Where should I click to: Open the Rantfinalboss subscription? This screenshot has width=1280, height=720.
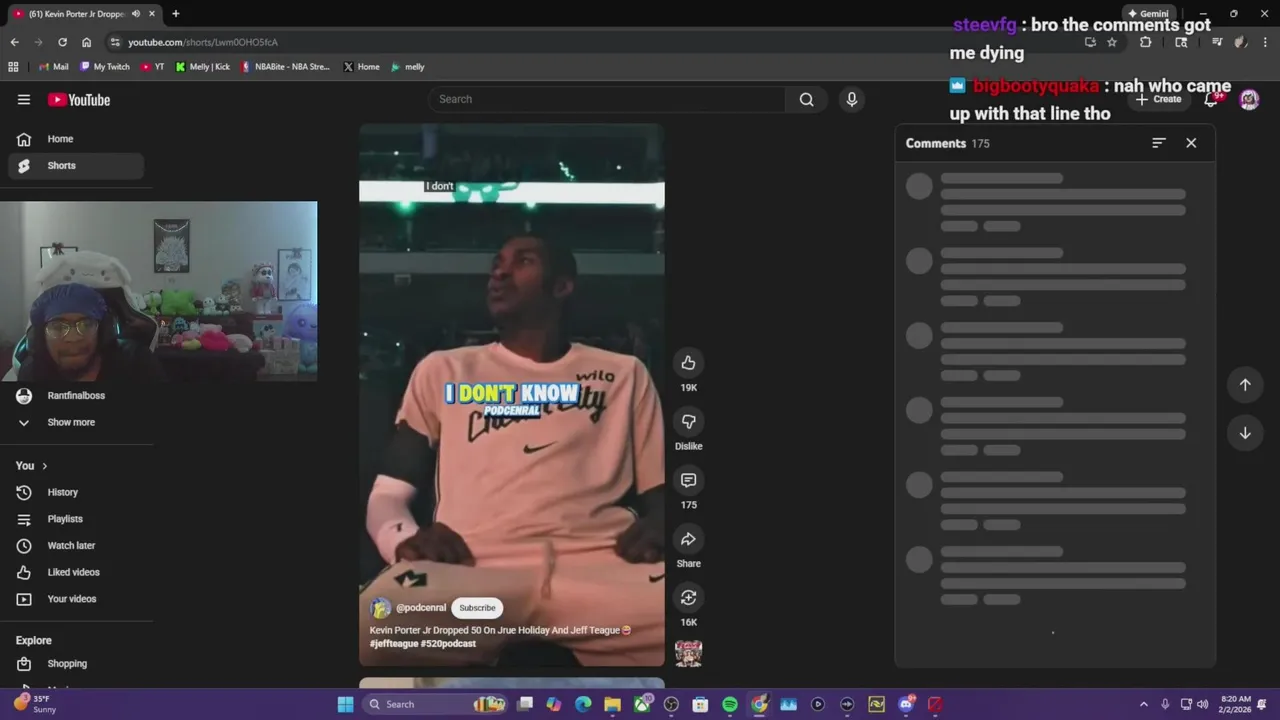(76, 396)
